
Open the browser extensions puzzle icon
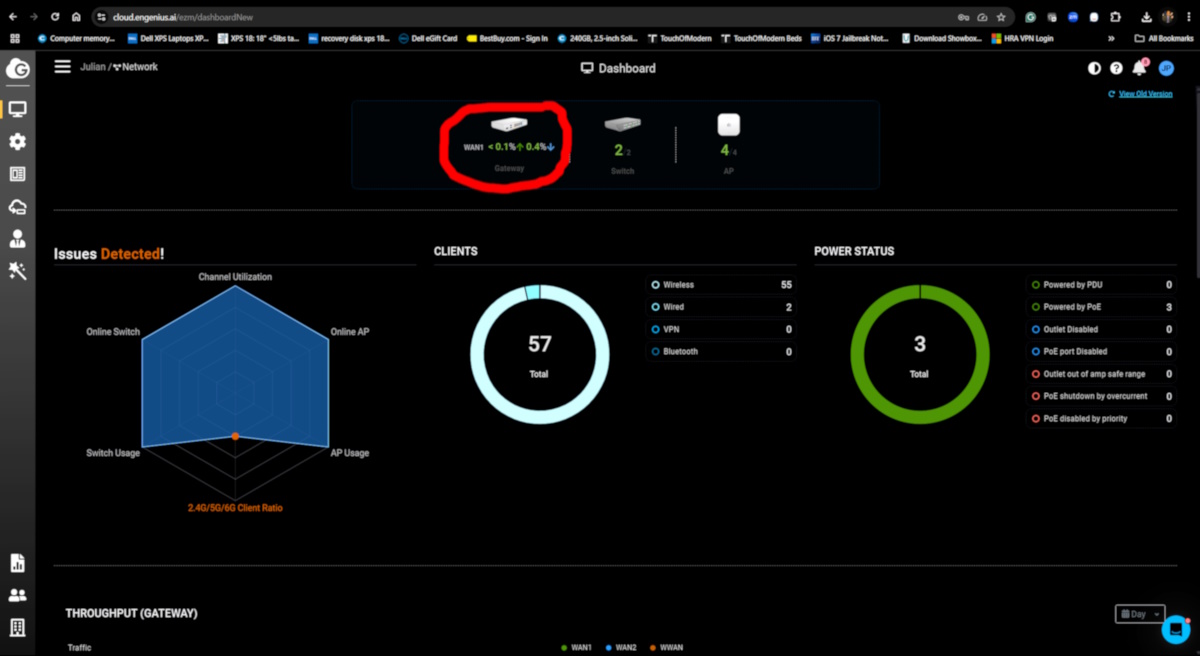tap(1116, 17)
